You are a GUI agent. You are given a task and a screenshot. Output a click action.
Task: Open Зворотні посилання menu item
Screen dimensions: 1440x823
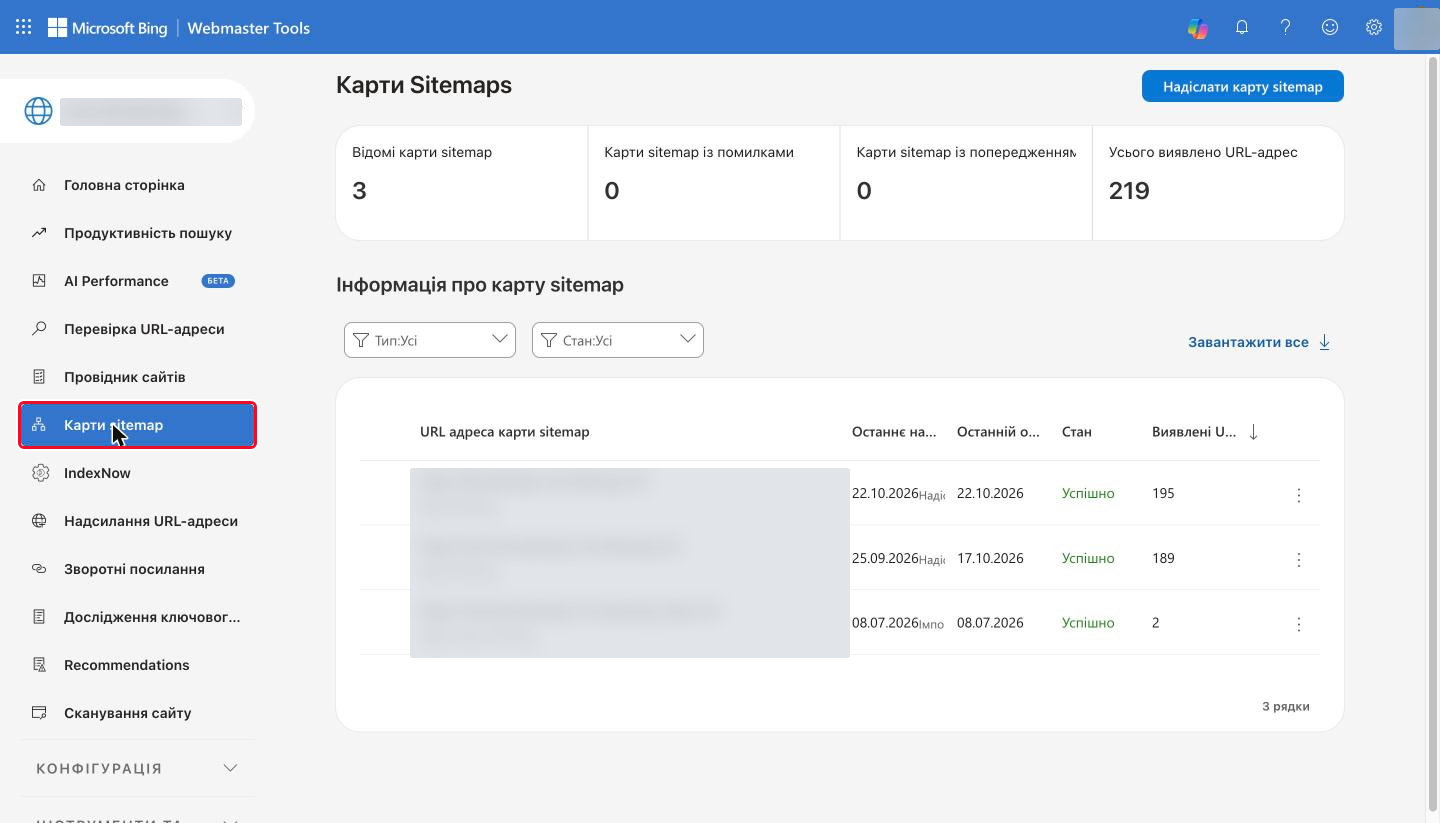point(137,569)
